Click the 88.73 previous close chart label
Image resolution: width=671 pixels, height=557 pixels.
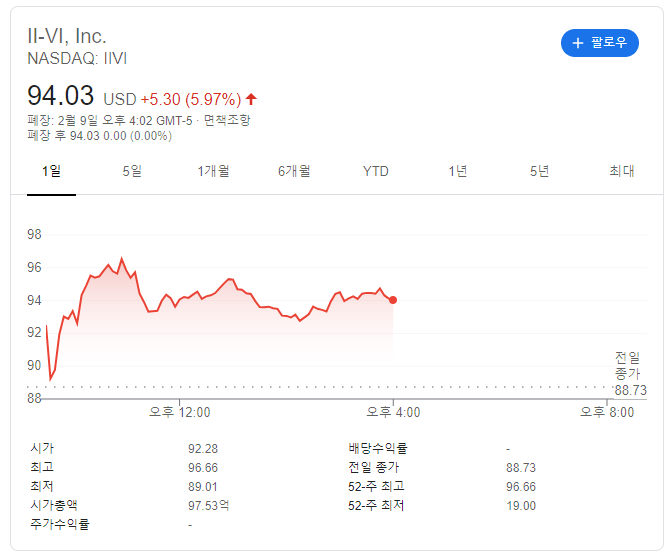point(631,390)
